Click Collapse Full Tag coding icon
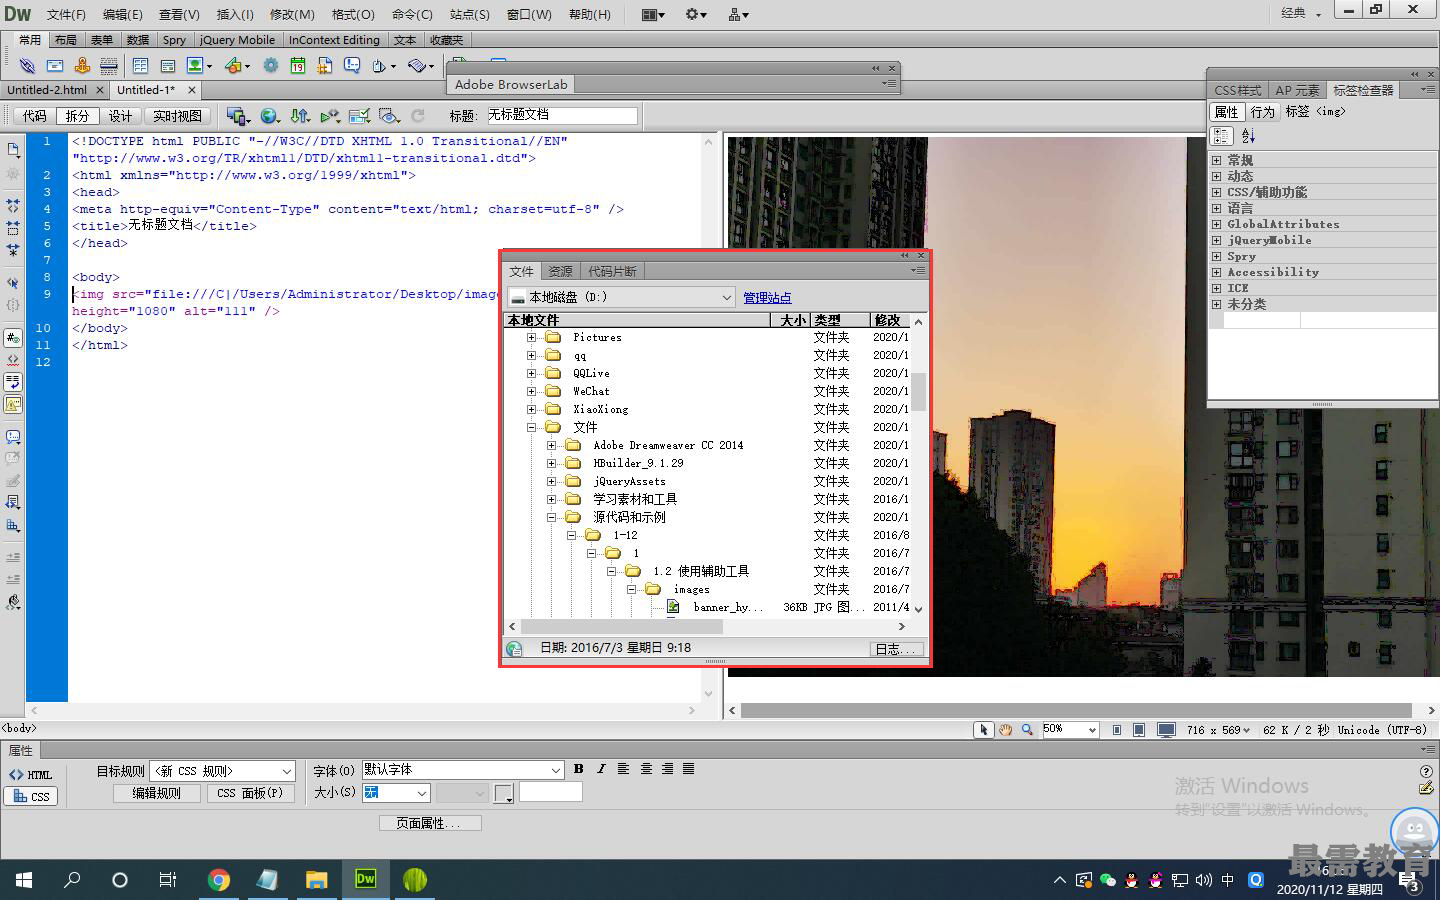Viewport: 1440px width, 900px height. coord(13,205)
